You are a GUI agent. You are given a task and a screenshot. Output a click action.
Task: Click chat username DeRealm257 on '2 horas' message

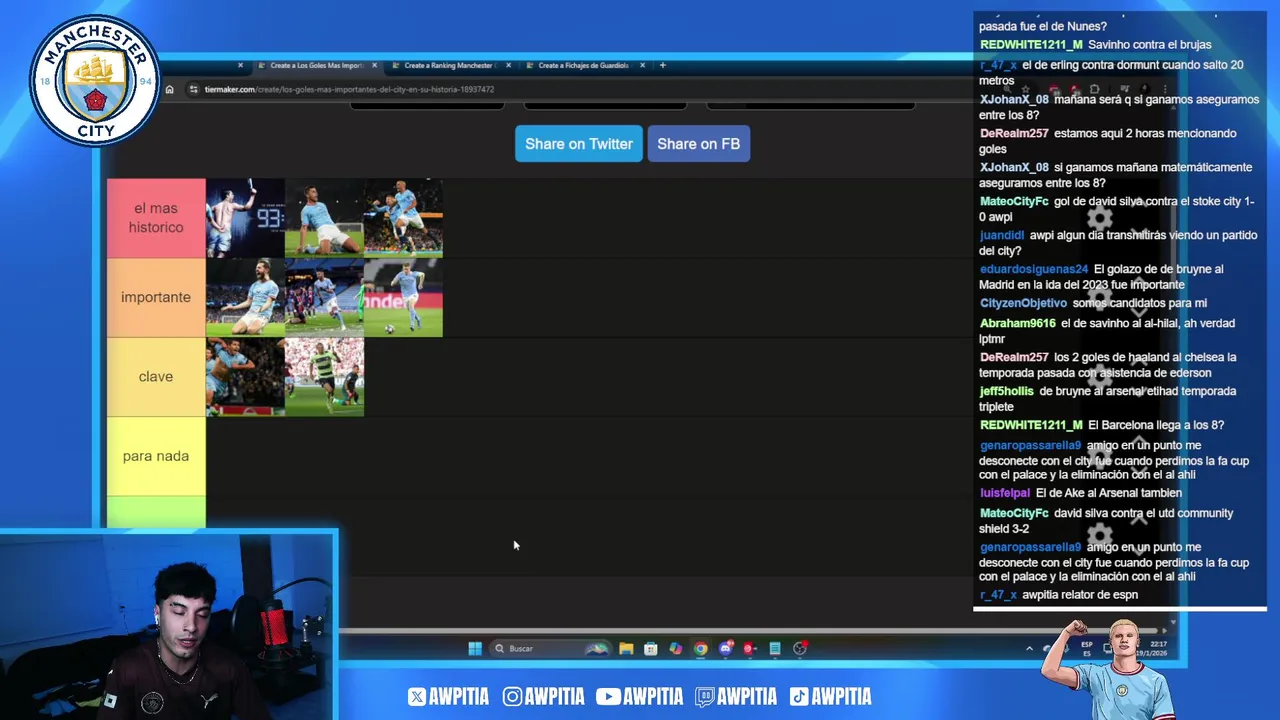tap(1014, 134)
